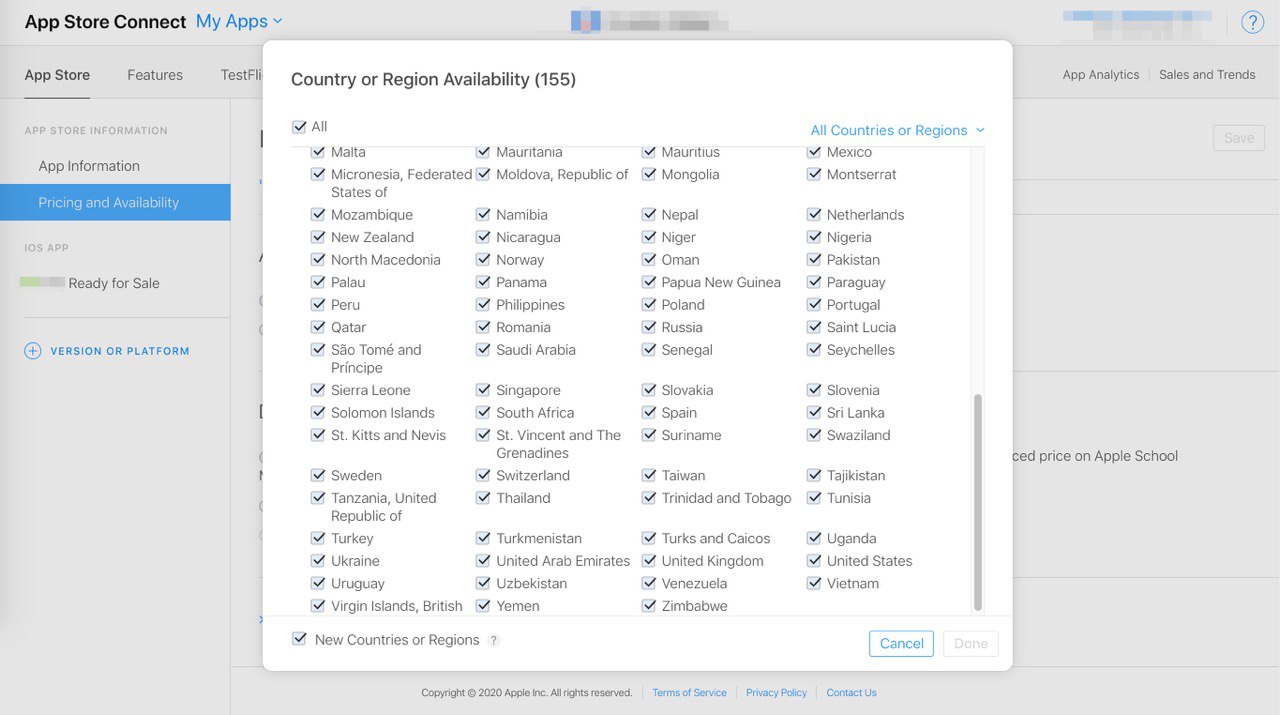Click the Done button in the dialog
The width and height of the screenshot is (1280, 715).
pyautogui.click(x=971, y=644)
